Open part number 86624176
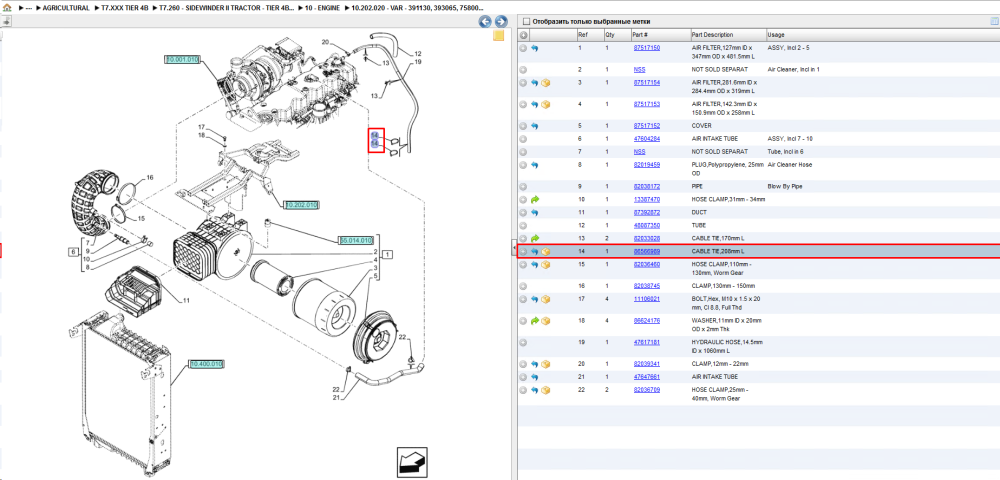1000x480 pixels. (x=647, y=321)
